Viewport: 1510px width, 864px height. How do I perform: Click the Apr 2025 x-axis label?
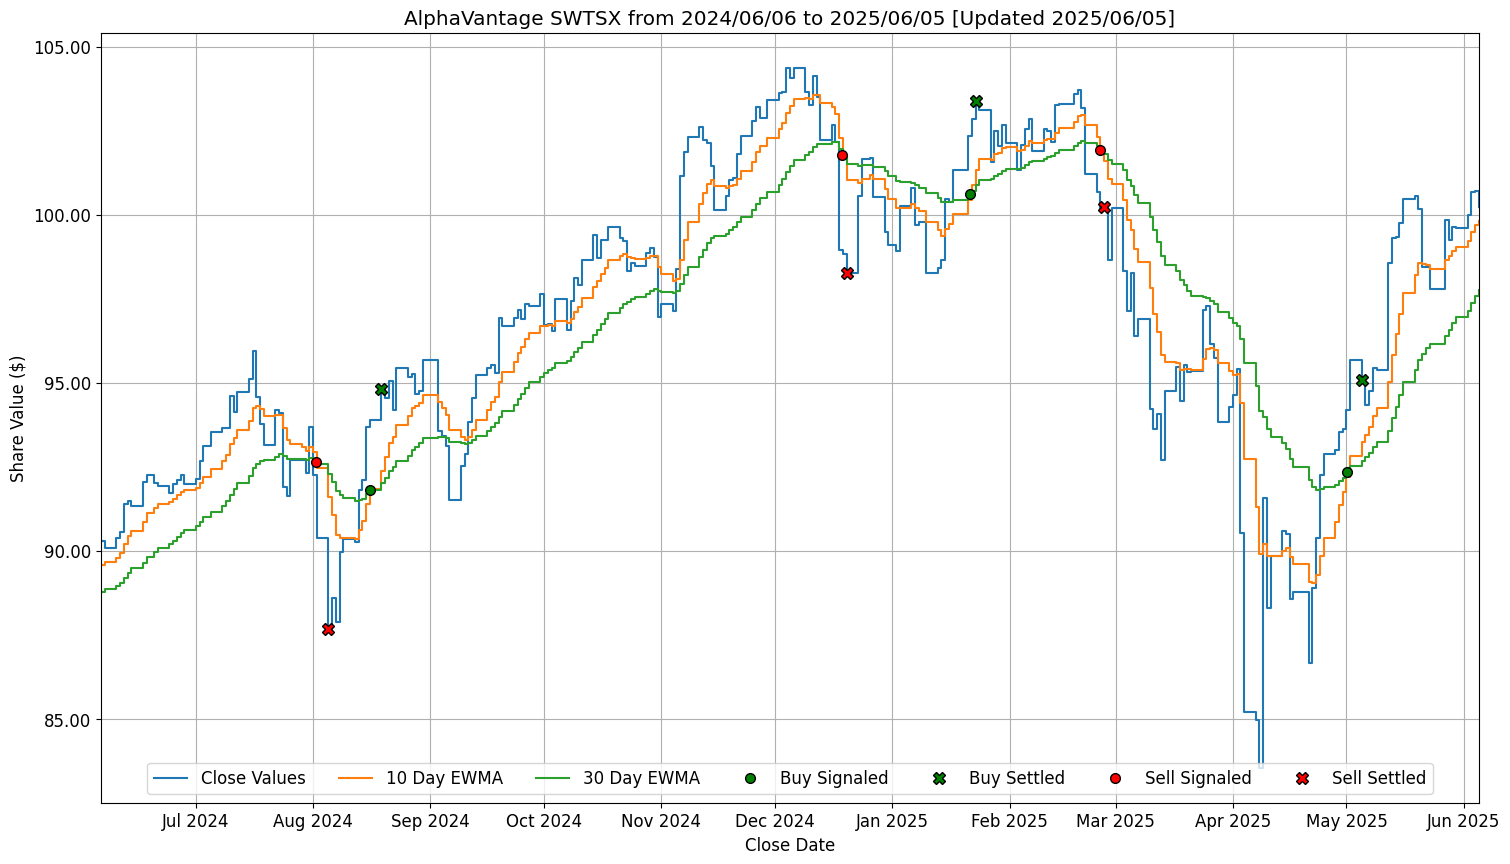click(1233, 821)
